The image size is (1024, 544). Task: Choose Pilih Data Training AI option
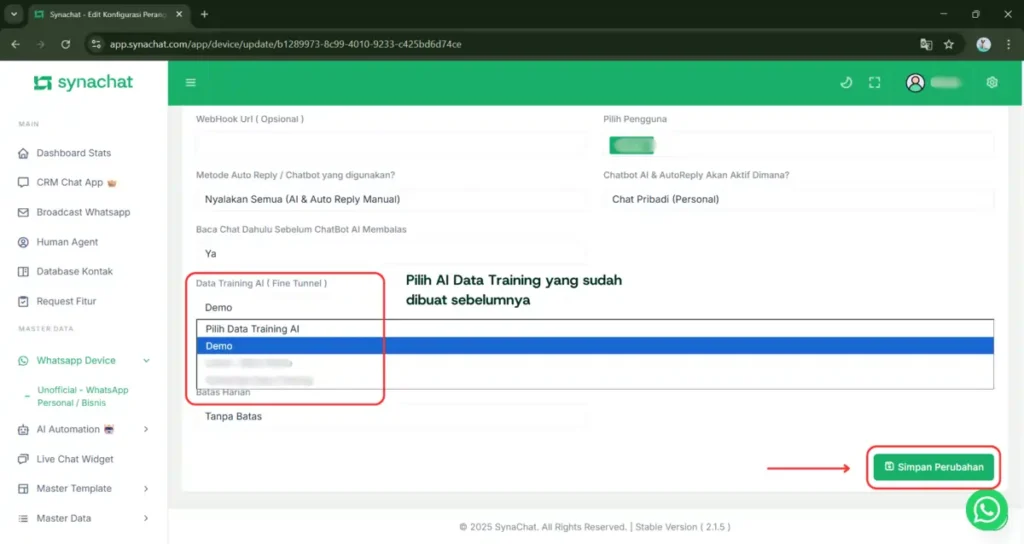[x=595, y=329]
